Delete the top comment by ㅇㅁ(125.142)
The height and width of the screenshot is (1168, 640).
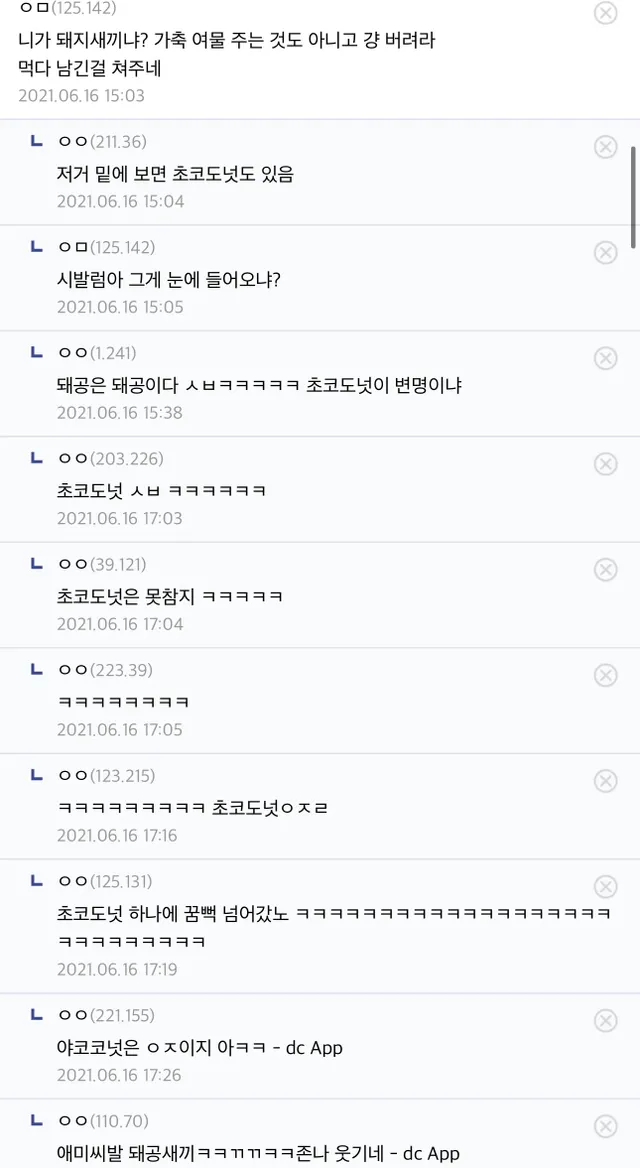click(x=605, y=13)
